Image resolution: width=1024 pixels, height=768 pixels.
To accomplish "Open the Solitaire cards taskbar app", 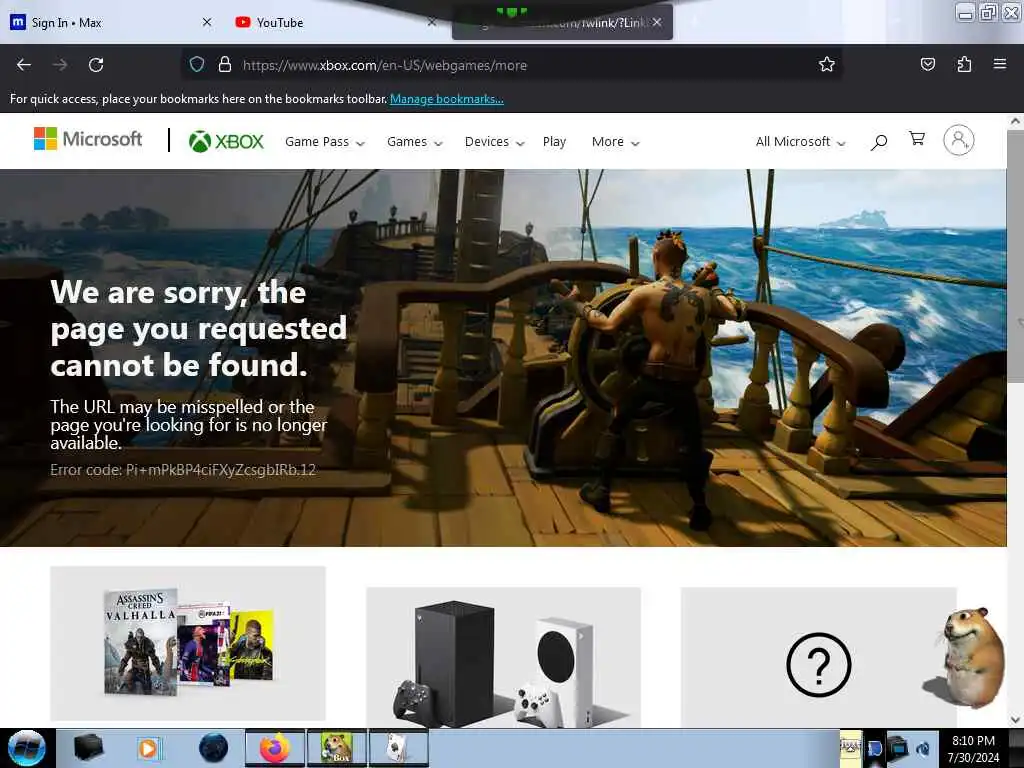I will click(398, 748).
